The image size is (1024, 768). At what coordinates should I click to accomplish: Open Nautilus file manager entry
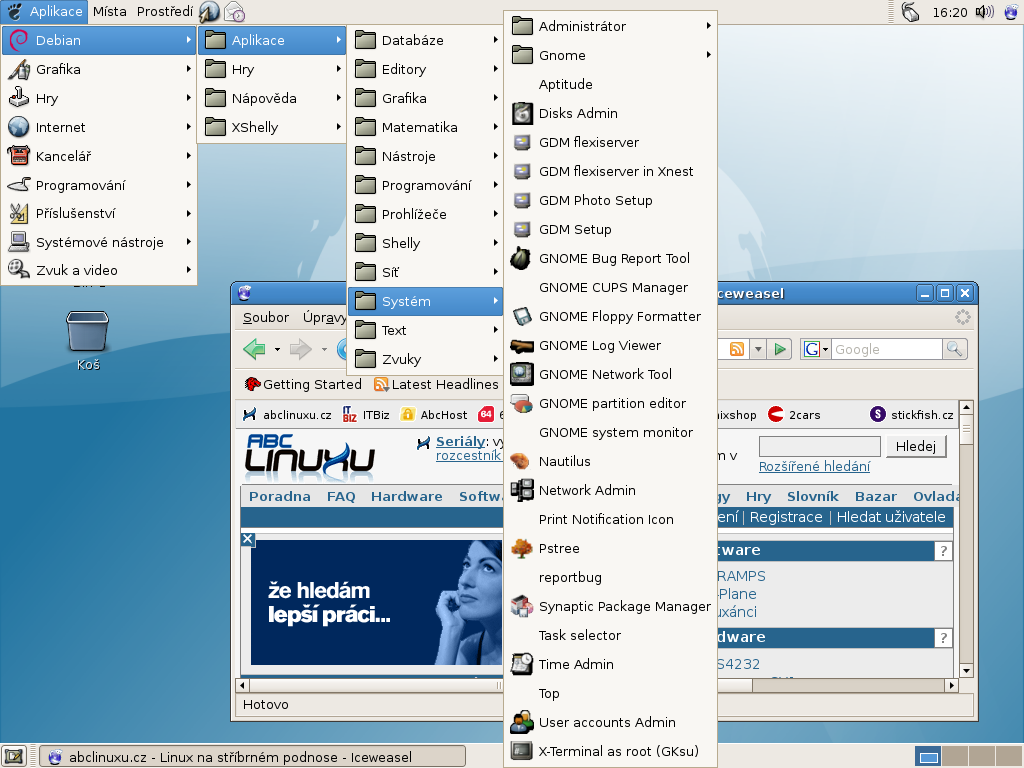pyautogui.click(x=610, y=462)
